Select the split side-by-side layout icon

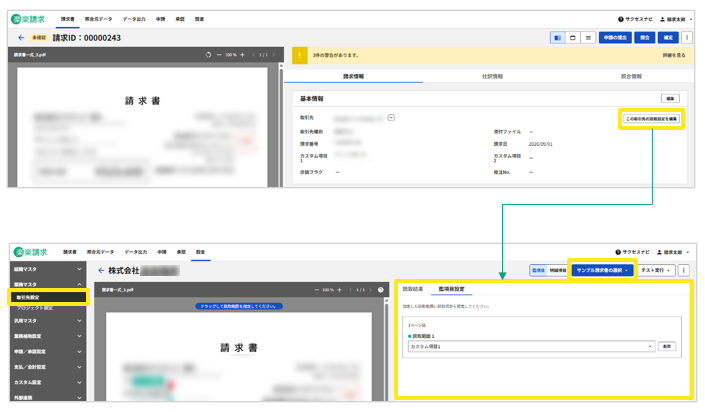click(558, 38)
